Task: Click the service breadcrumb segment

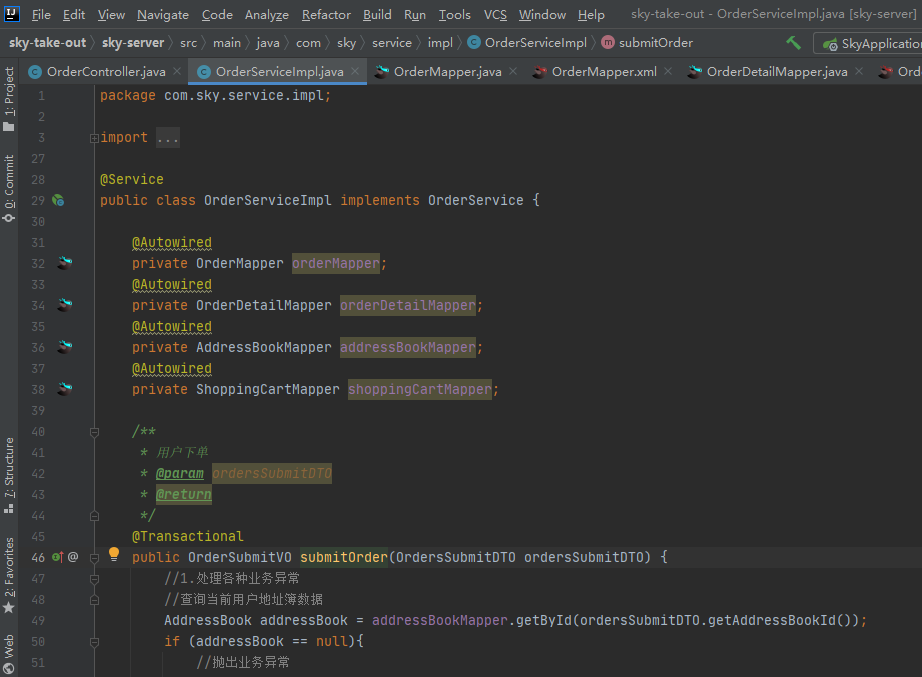Action: click(x=392, y=43)
